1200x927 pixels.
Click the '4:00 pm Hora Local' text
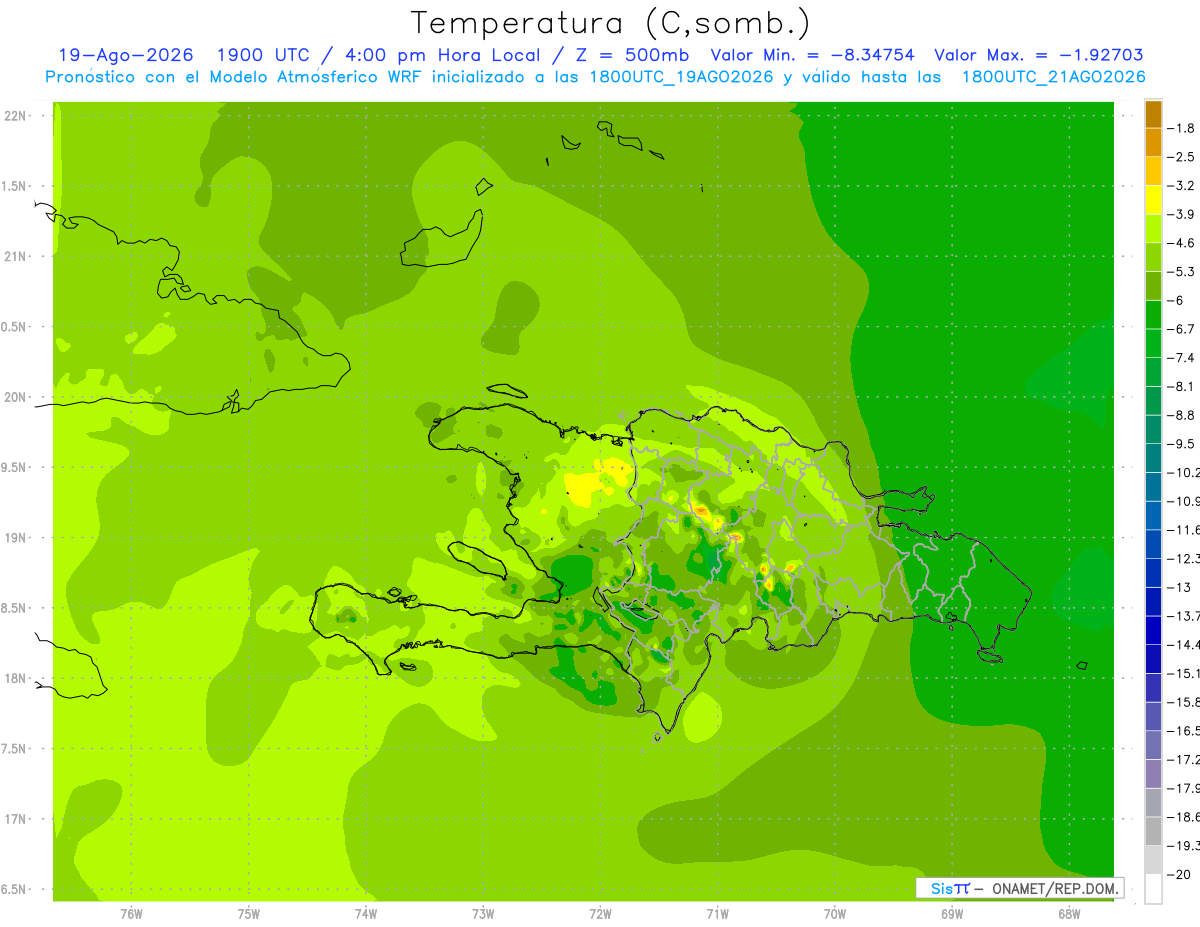tap(443, 55)
